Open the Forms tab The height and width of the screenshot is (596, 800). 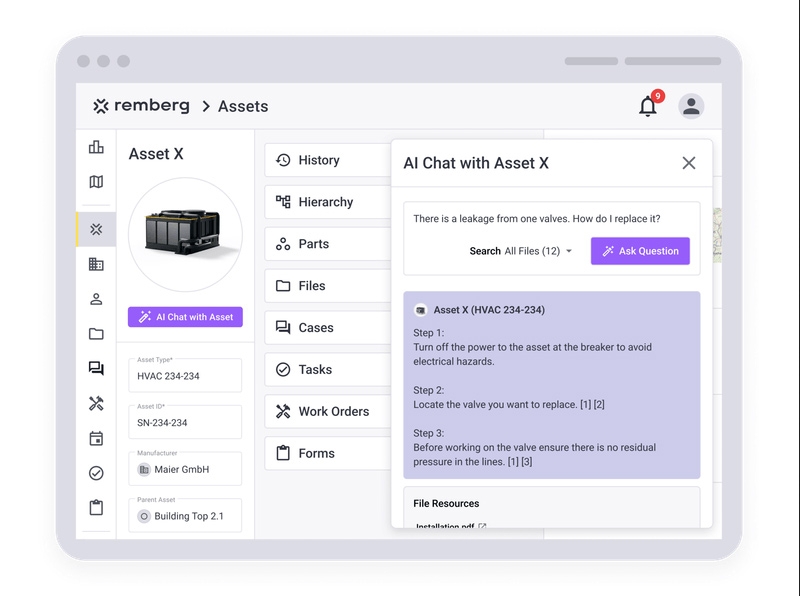[x=328, y=453]
